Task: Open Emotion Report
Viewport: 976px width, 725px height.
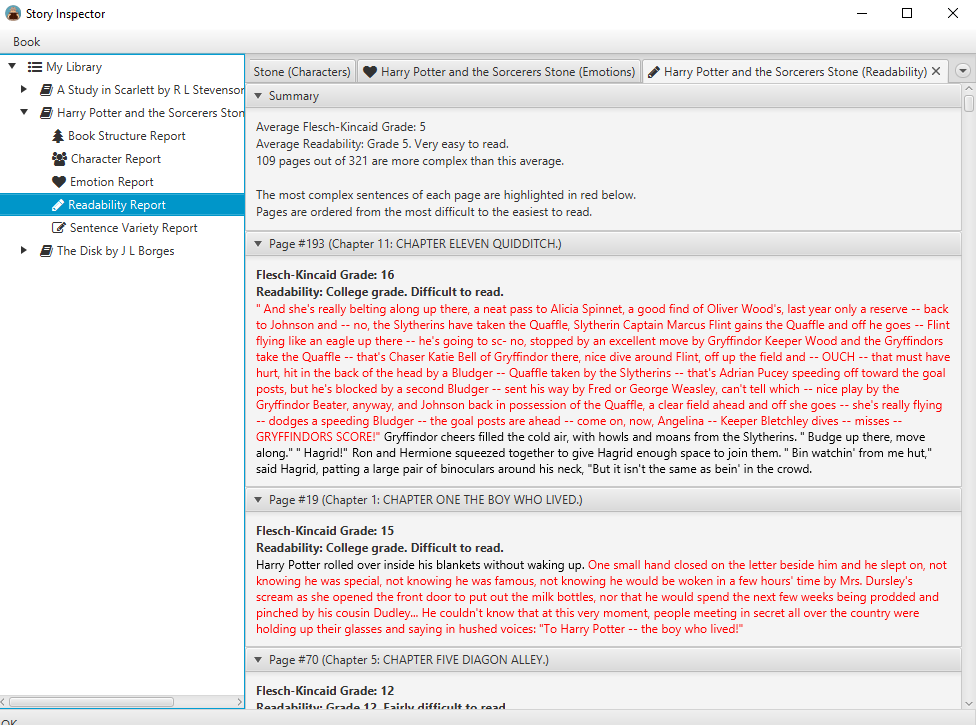Action: [111, 182]
